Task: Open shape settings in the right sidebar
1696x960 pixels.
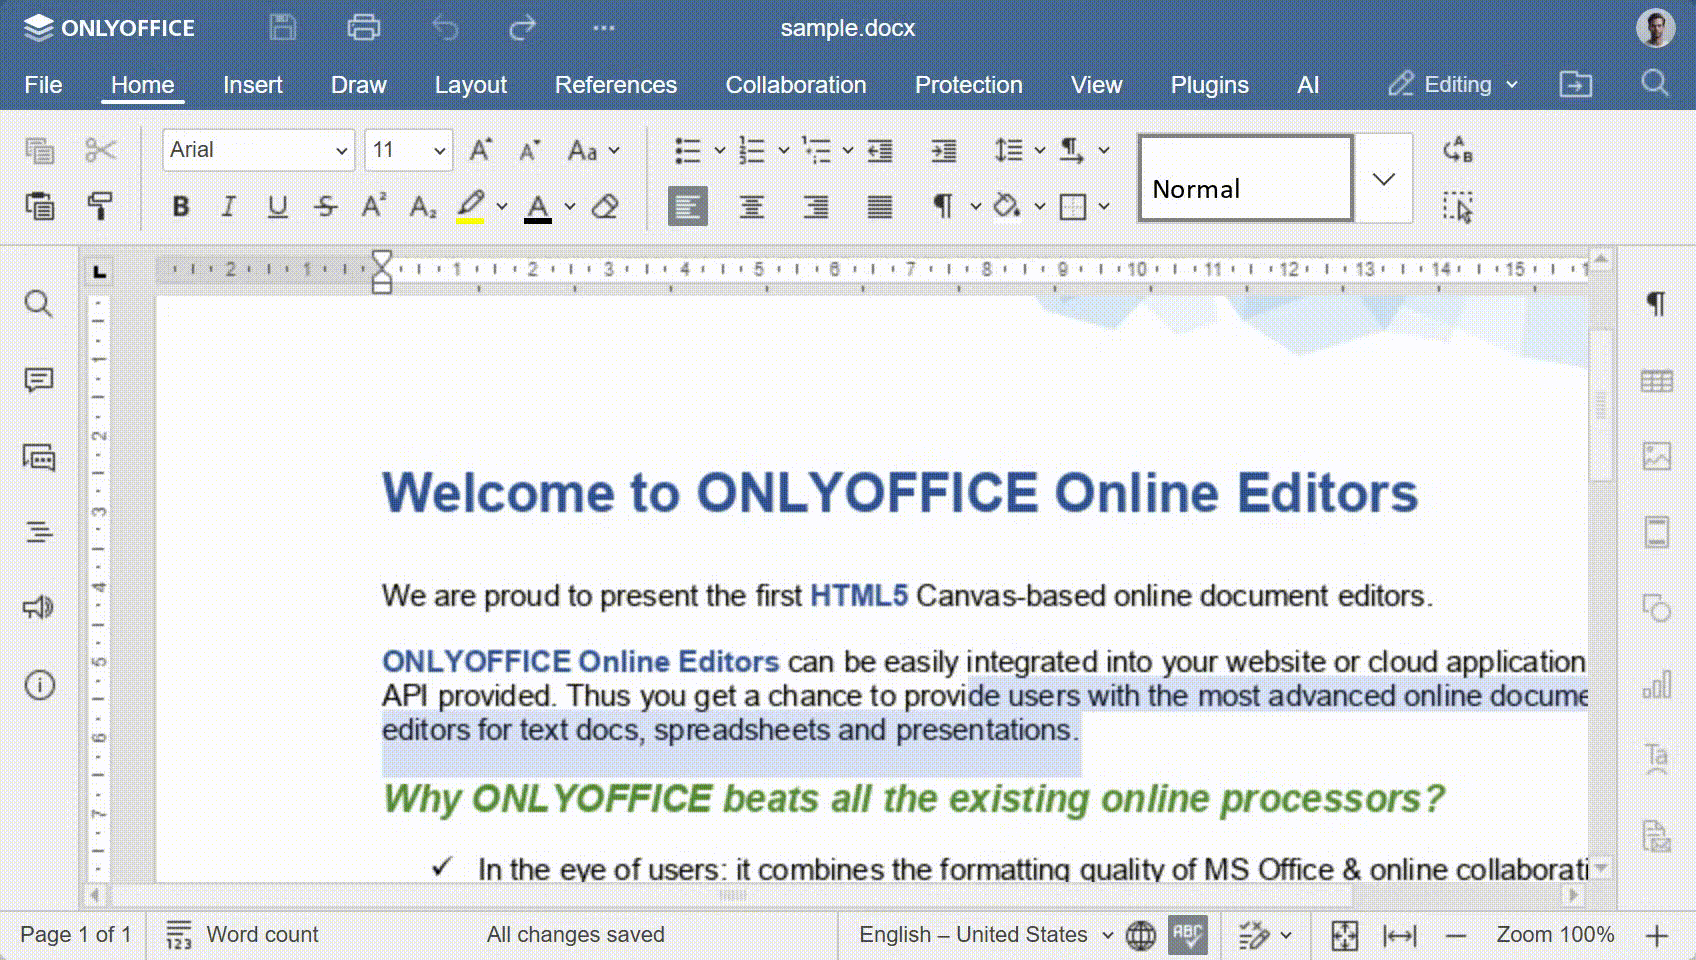Action: coord(1657,608)
